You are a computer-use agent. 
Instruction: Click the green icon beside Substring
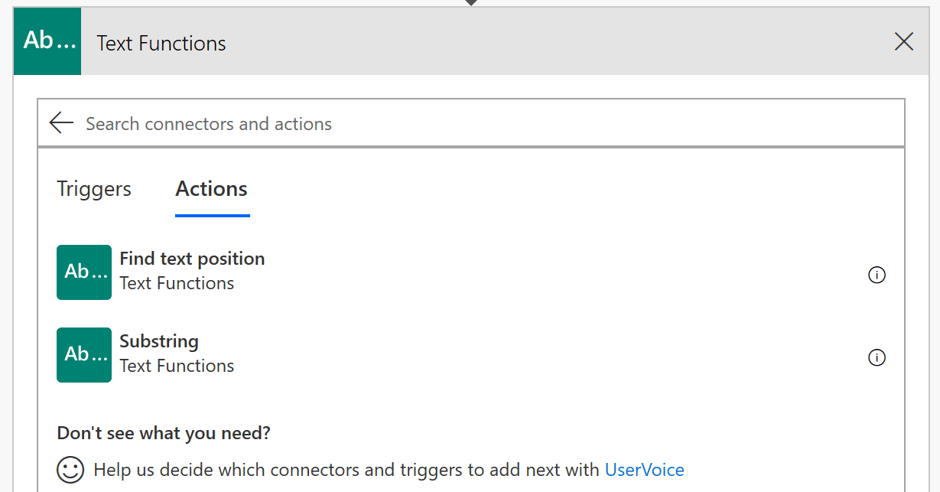coord(84,355)
